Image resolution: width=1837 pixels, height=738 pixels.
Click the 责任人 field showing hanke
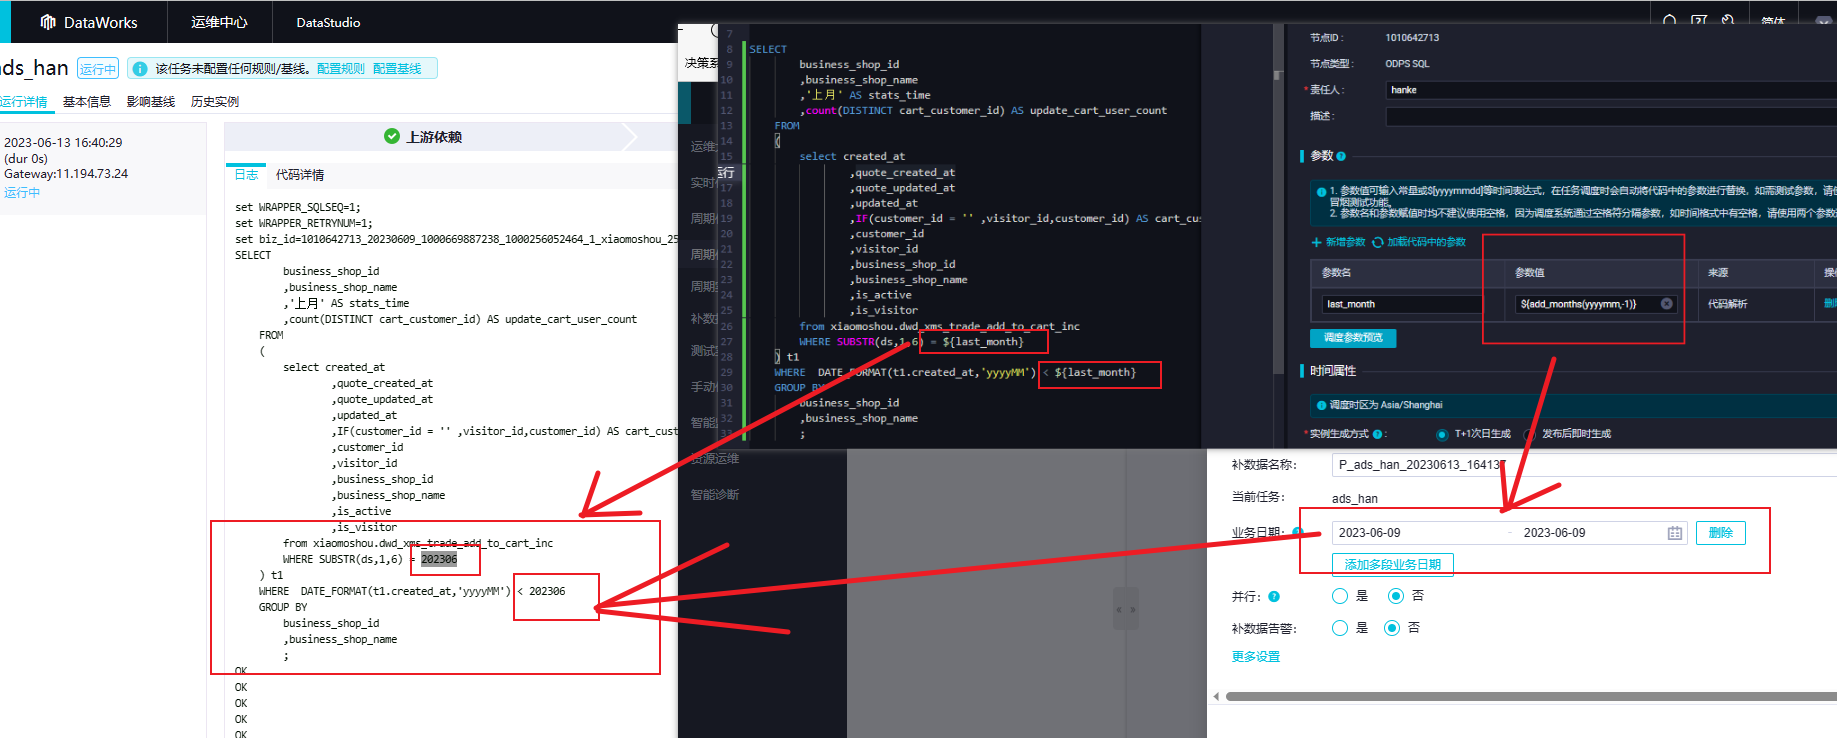pos(1610,90)
